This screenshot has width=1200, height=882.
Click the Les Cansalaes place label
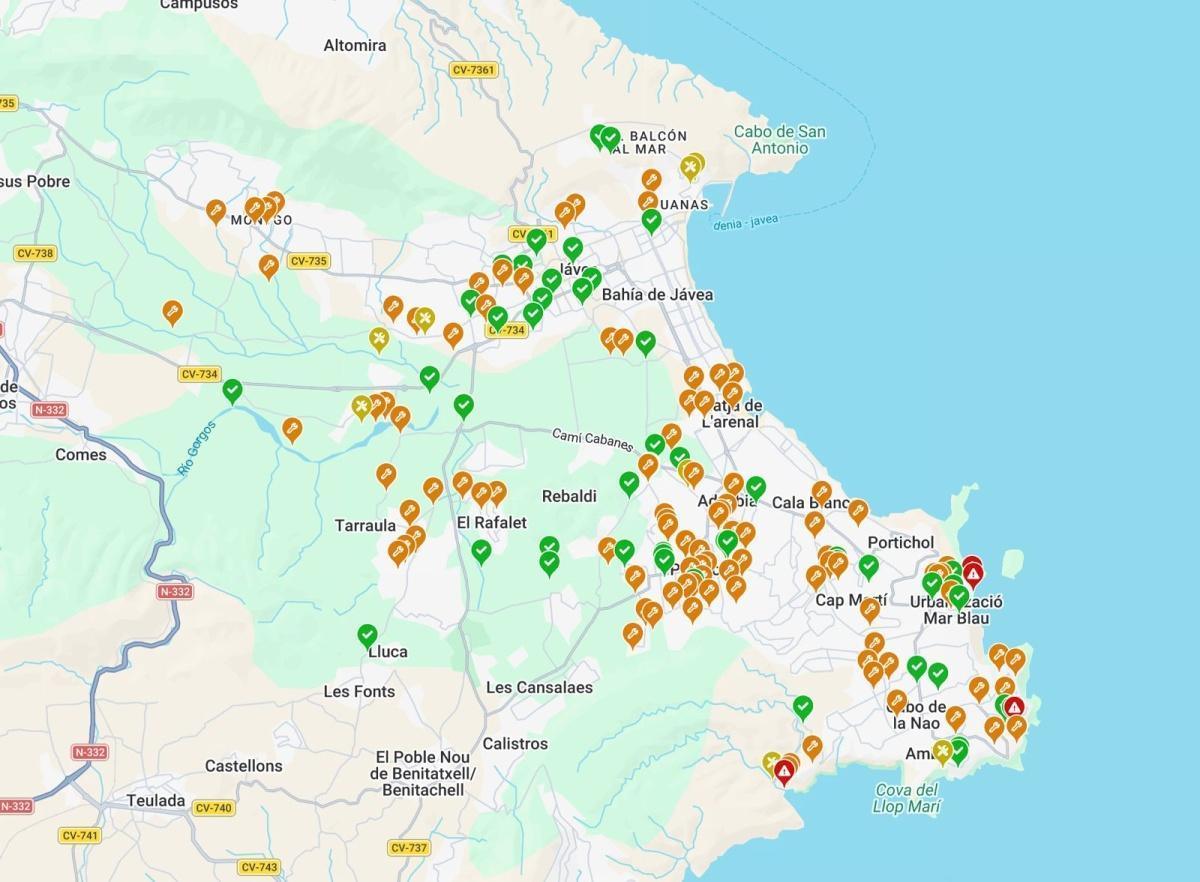(x=539, y=688)
